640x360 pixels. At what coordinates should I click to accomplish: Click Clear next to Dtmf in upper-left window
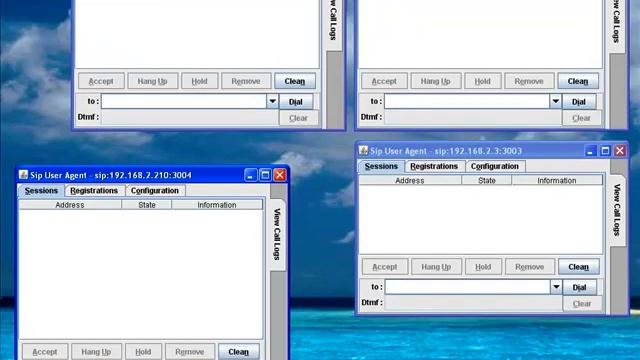pyautogui.click(x=298, y=118)
